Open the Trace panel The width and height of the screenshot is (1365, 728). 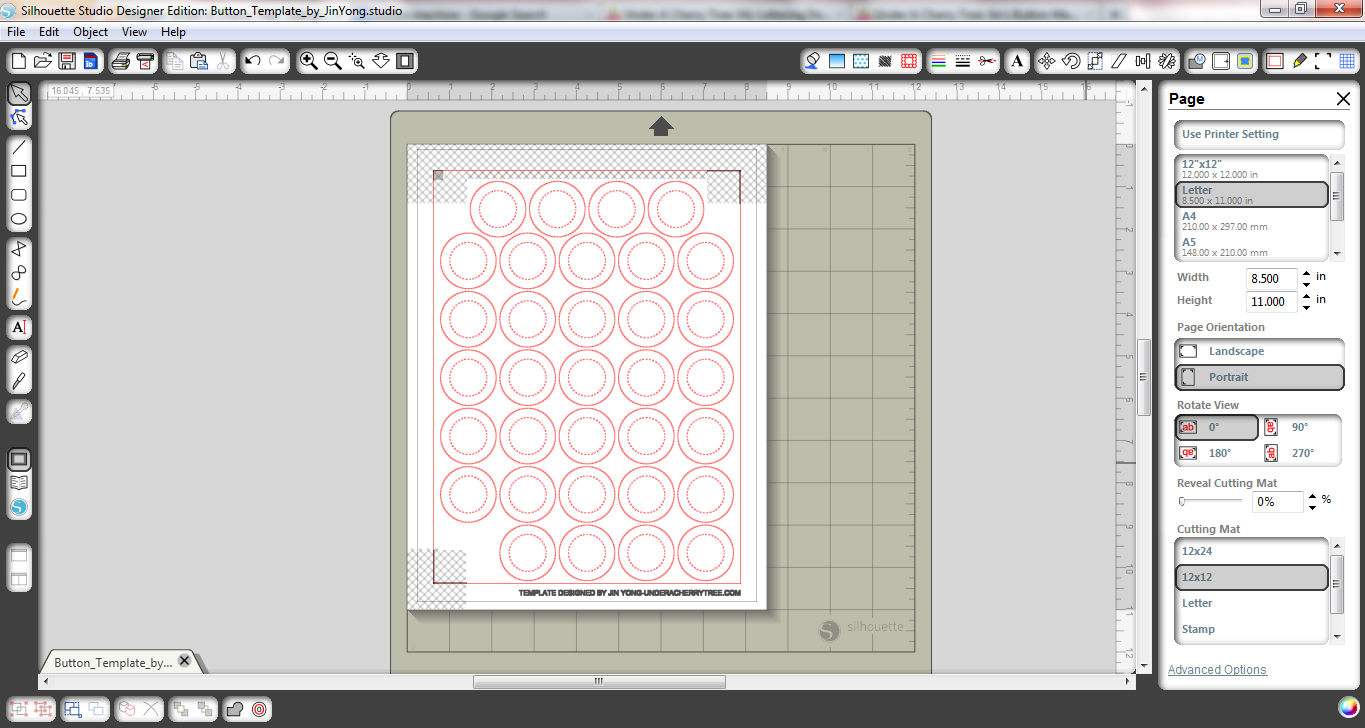click(x=1244, y=61)
